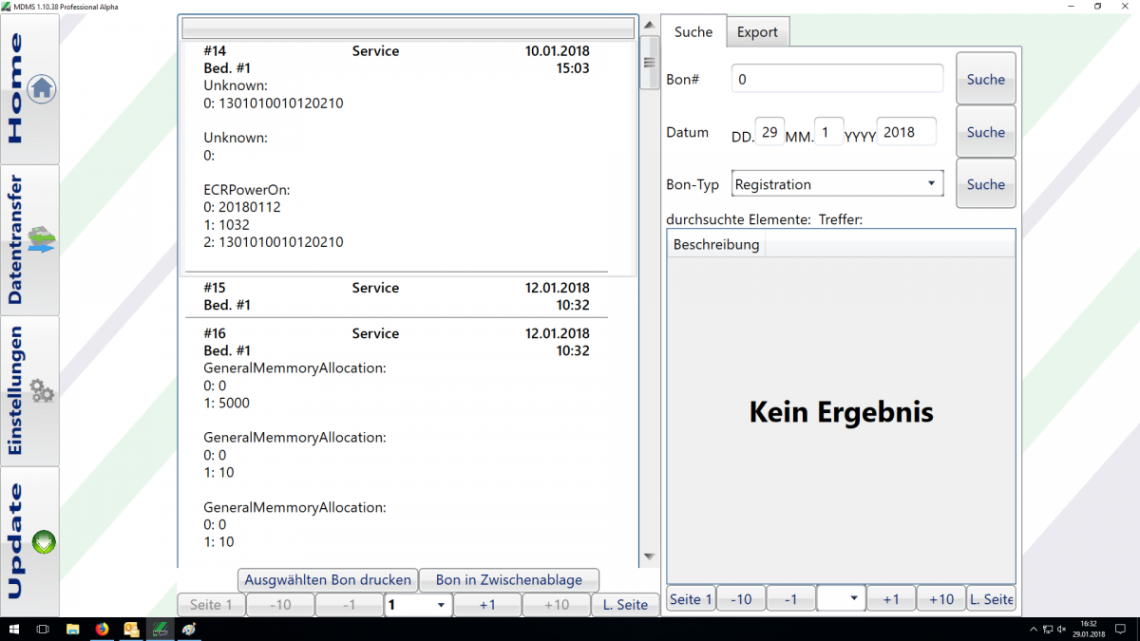Switch to the Suche tab
Screen dimensions: 1140x641
click(694, 32)
